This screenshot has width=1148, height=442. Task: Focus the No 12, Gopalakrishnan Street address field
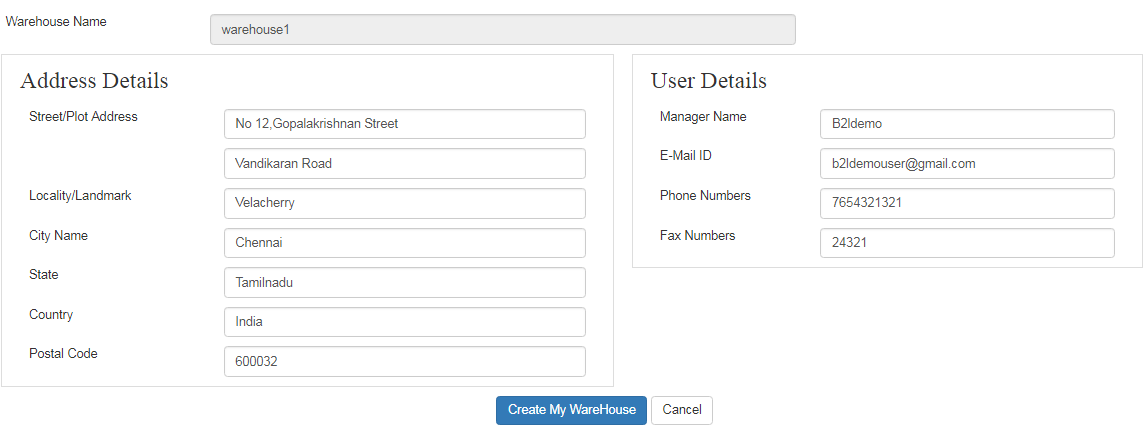click(x=404, y=124)
